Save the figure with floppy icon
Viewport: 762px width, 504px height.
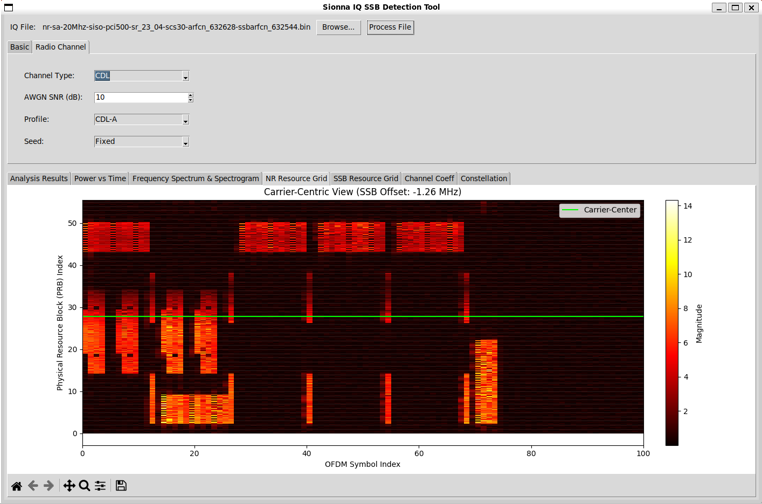(x=121, y=486)
